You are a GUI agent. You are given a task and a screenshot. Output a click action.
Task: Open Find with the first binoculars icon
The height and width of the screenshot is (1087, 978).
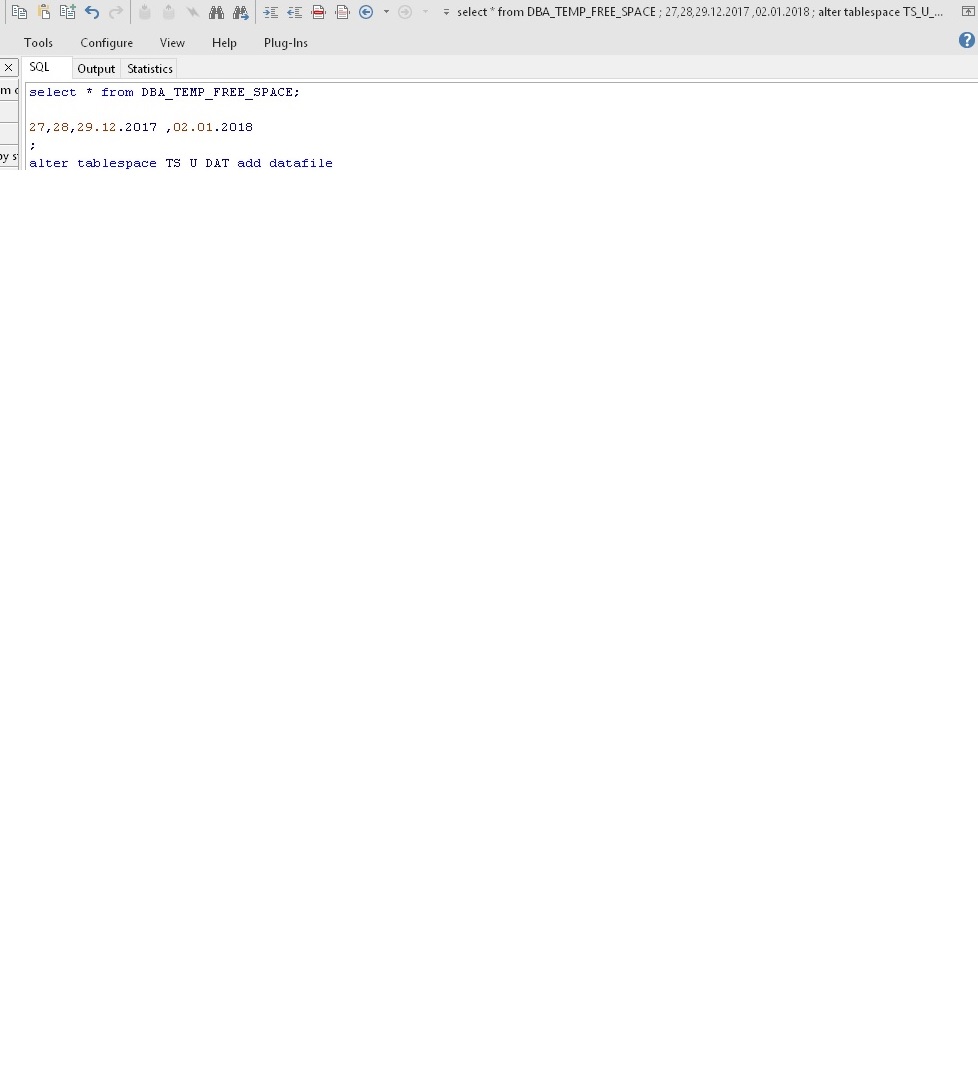[216, 12]
